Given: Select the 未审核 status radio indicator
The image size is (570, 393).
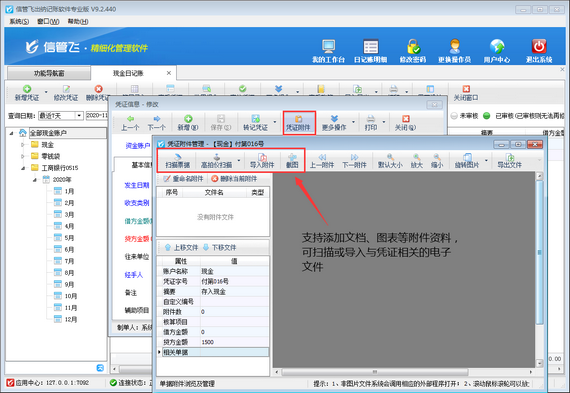Looking at the screenshot, I should point(454,116).
